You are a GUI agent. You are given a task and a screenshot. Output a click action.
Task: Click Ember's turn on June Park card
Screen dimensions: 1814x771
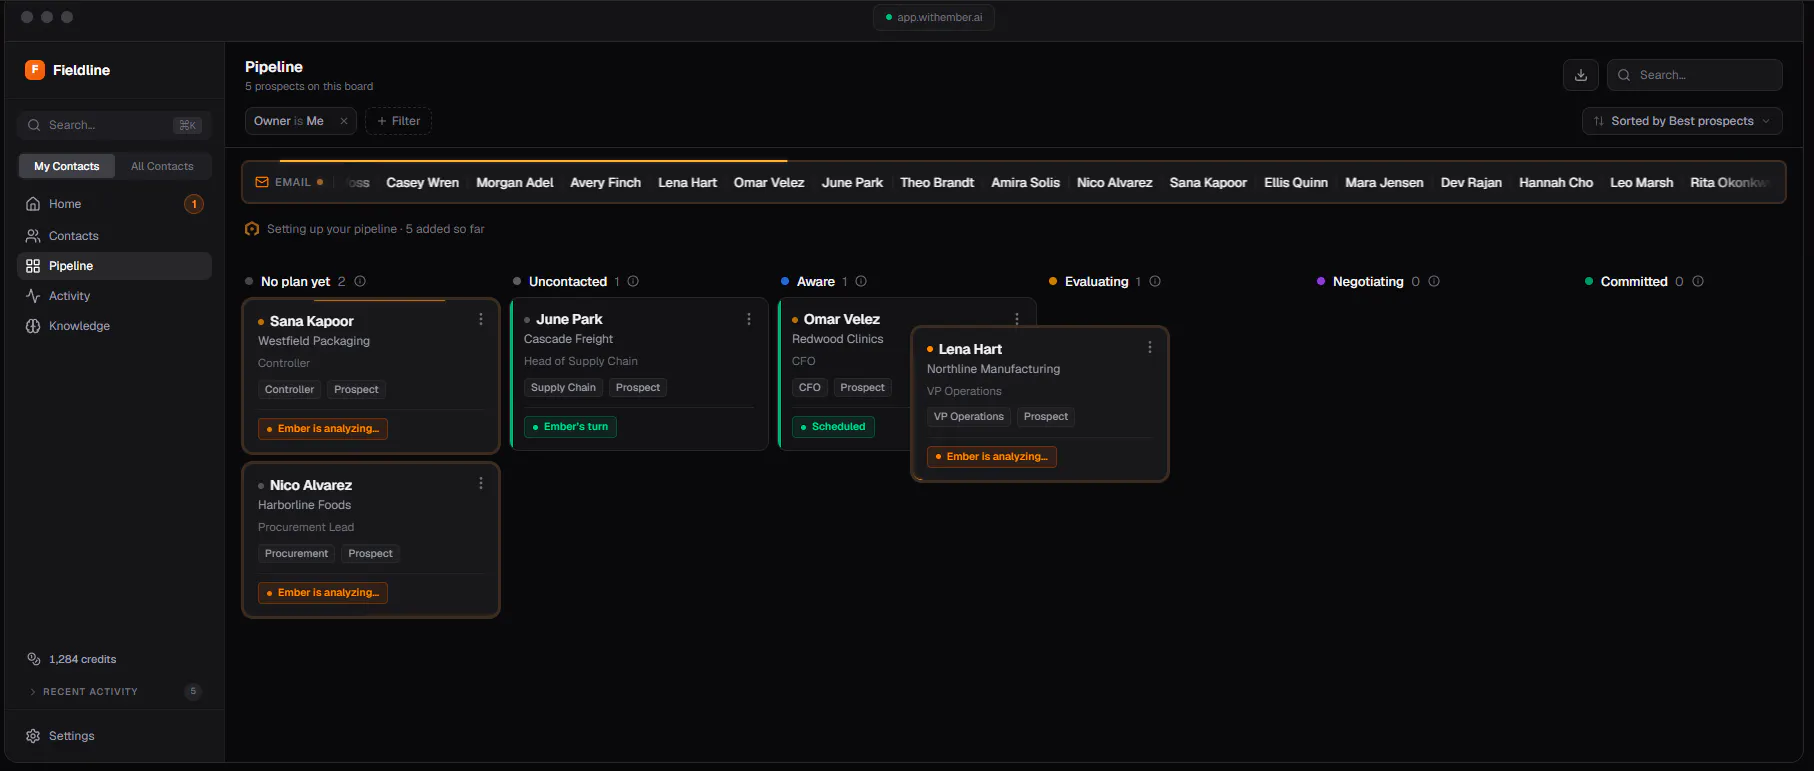pyautogui.click(x=570, y=427)
